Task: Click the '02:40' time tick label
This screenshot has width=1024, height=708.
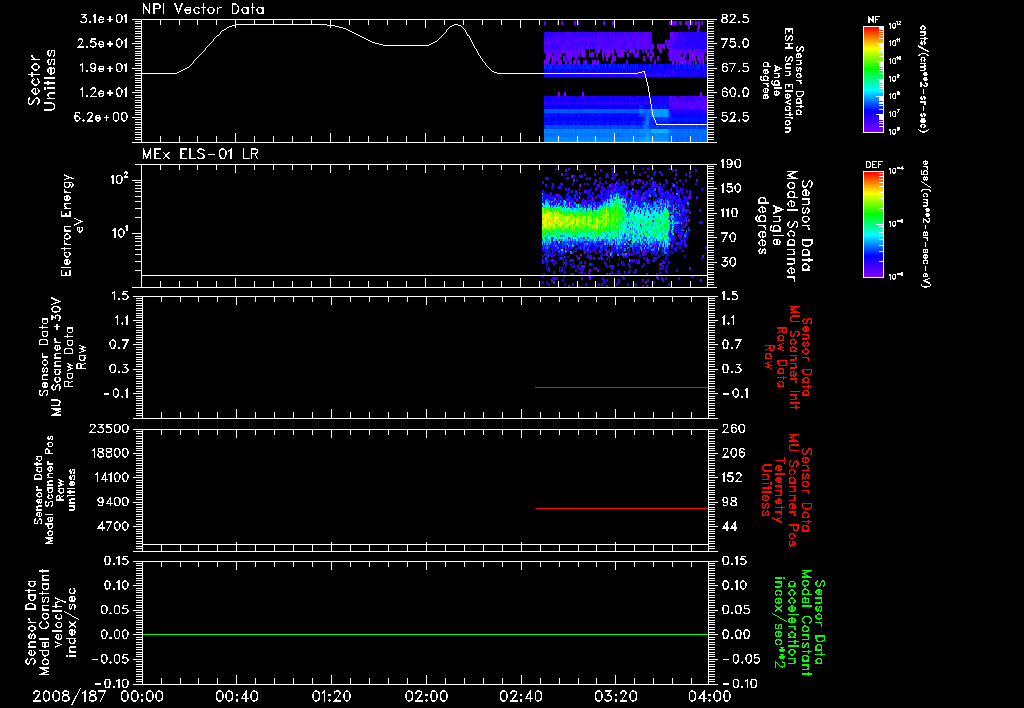Action: [x=521, y=696]
